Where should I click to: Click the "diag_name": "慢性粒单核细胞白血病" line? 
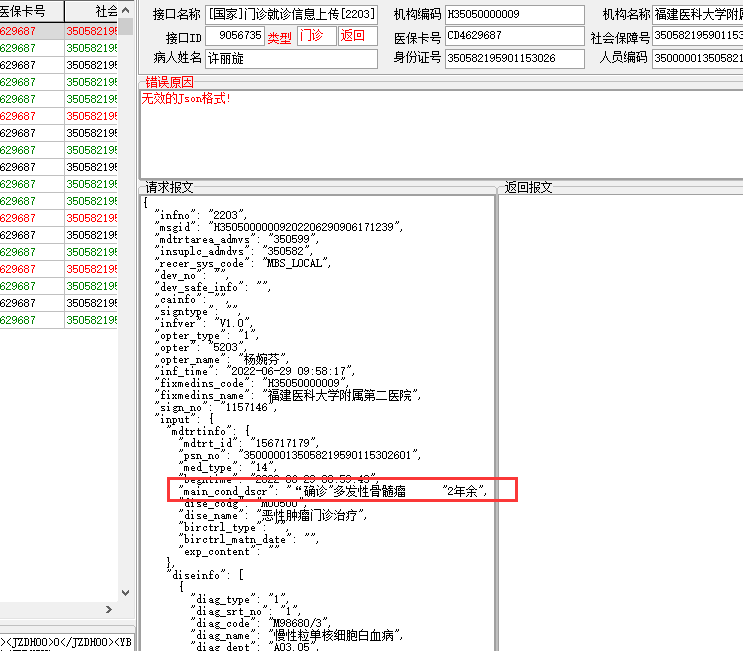(297, 636)
